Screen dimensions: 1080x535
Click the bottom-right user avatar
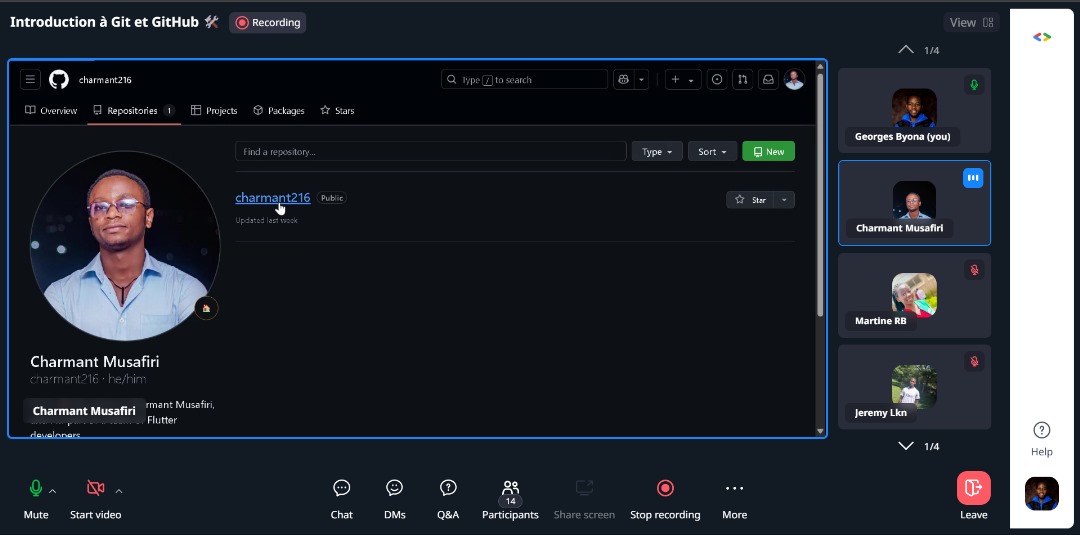[1042, 494]
